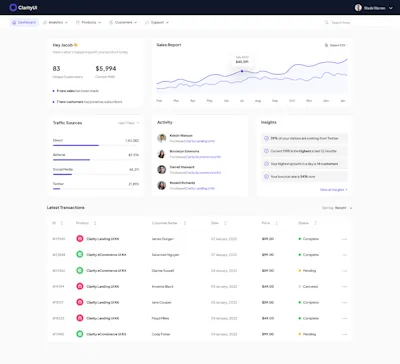Click the product icon in Cody Fisher's row
The height and width of the screenshot is (364, 400).
tap(80, 334)
